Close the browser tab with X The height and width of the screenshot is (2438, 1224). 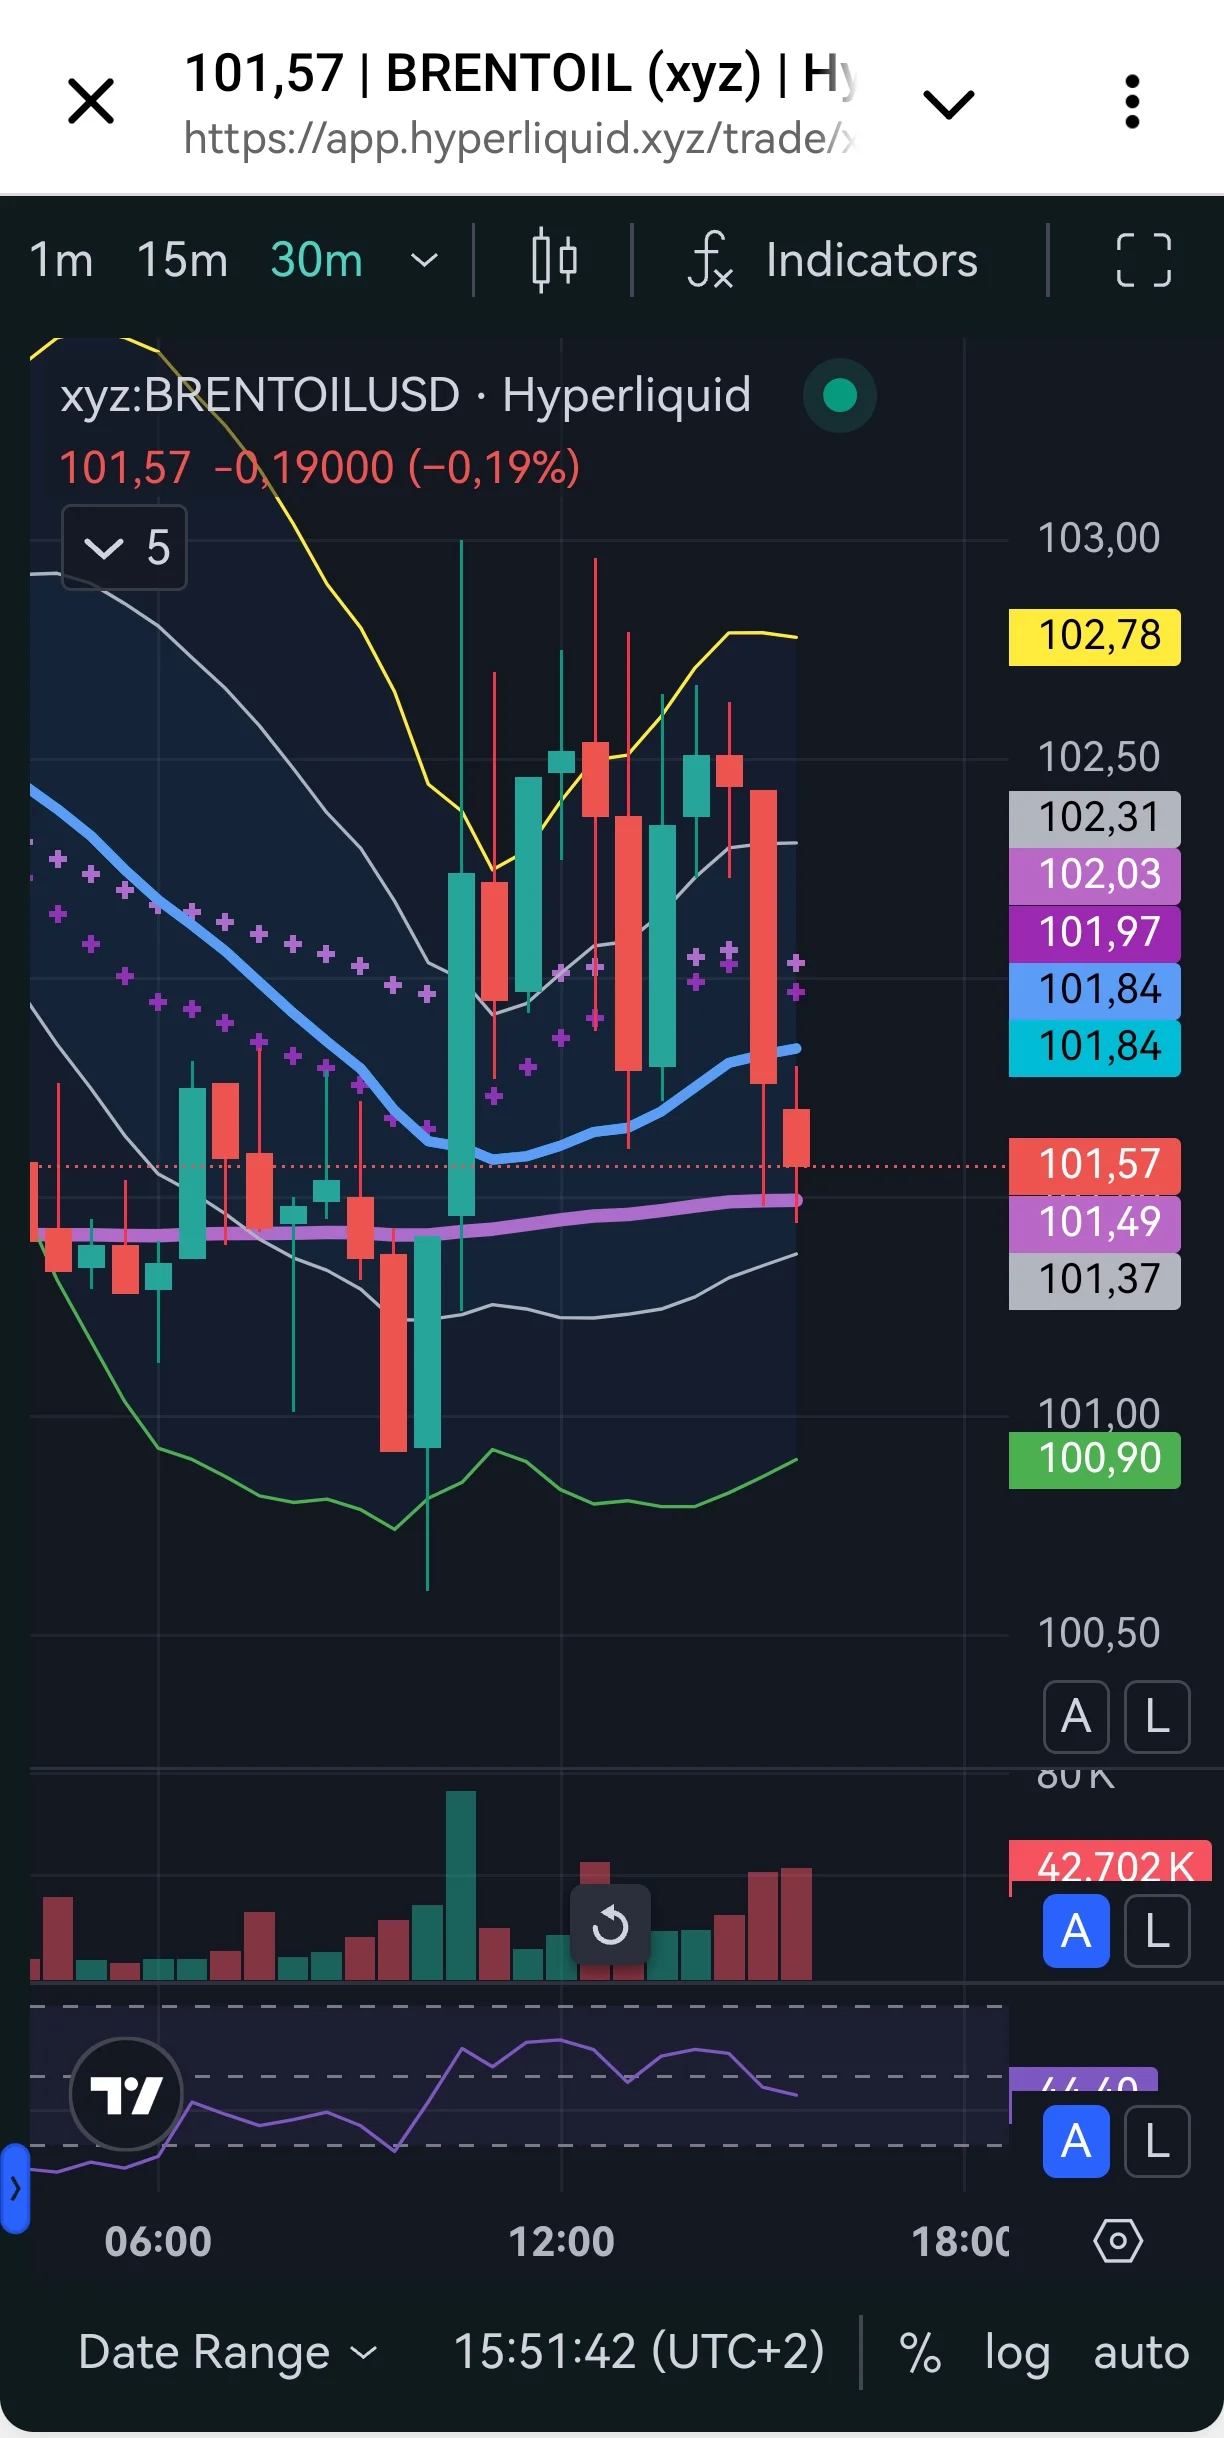tap(91, 102)
